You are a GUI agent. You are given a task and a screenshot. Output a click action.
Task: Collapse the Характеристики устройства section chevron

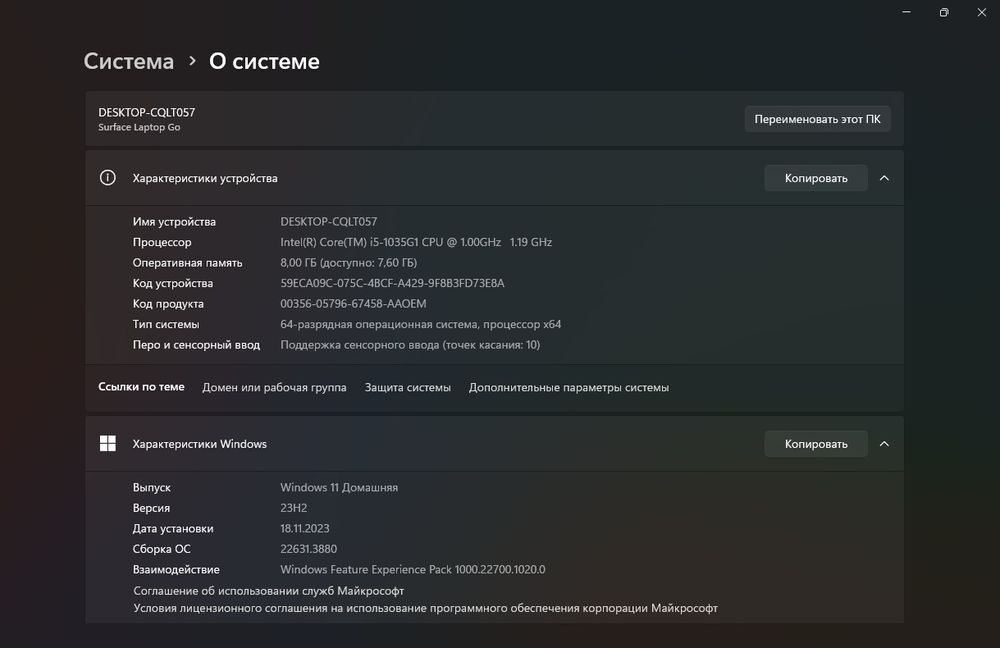pos(884,178)
